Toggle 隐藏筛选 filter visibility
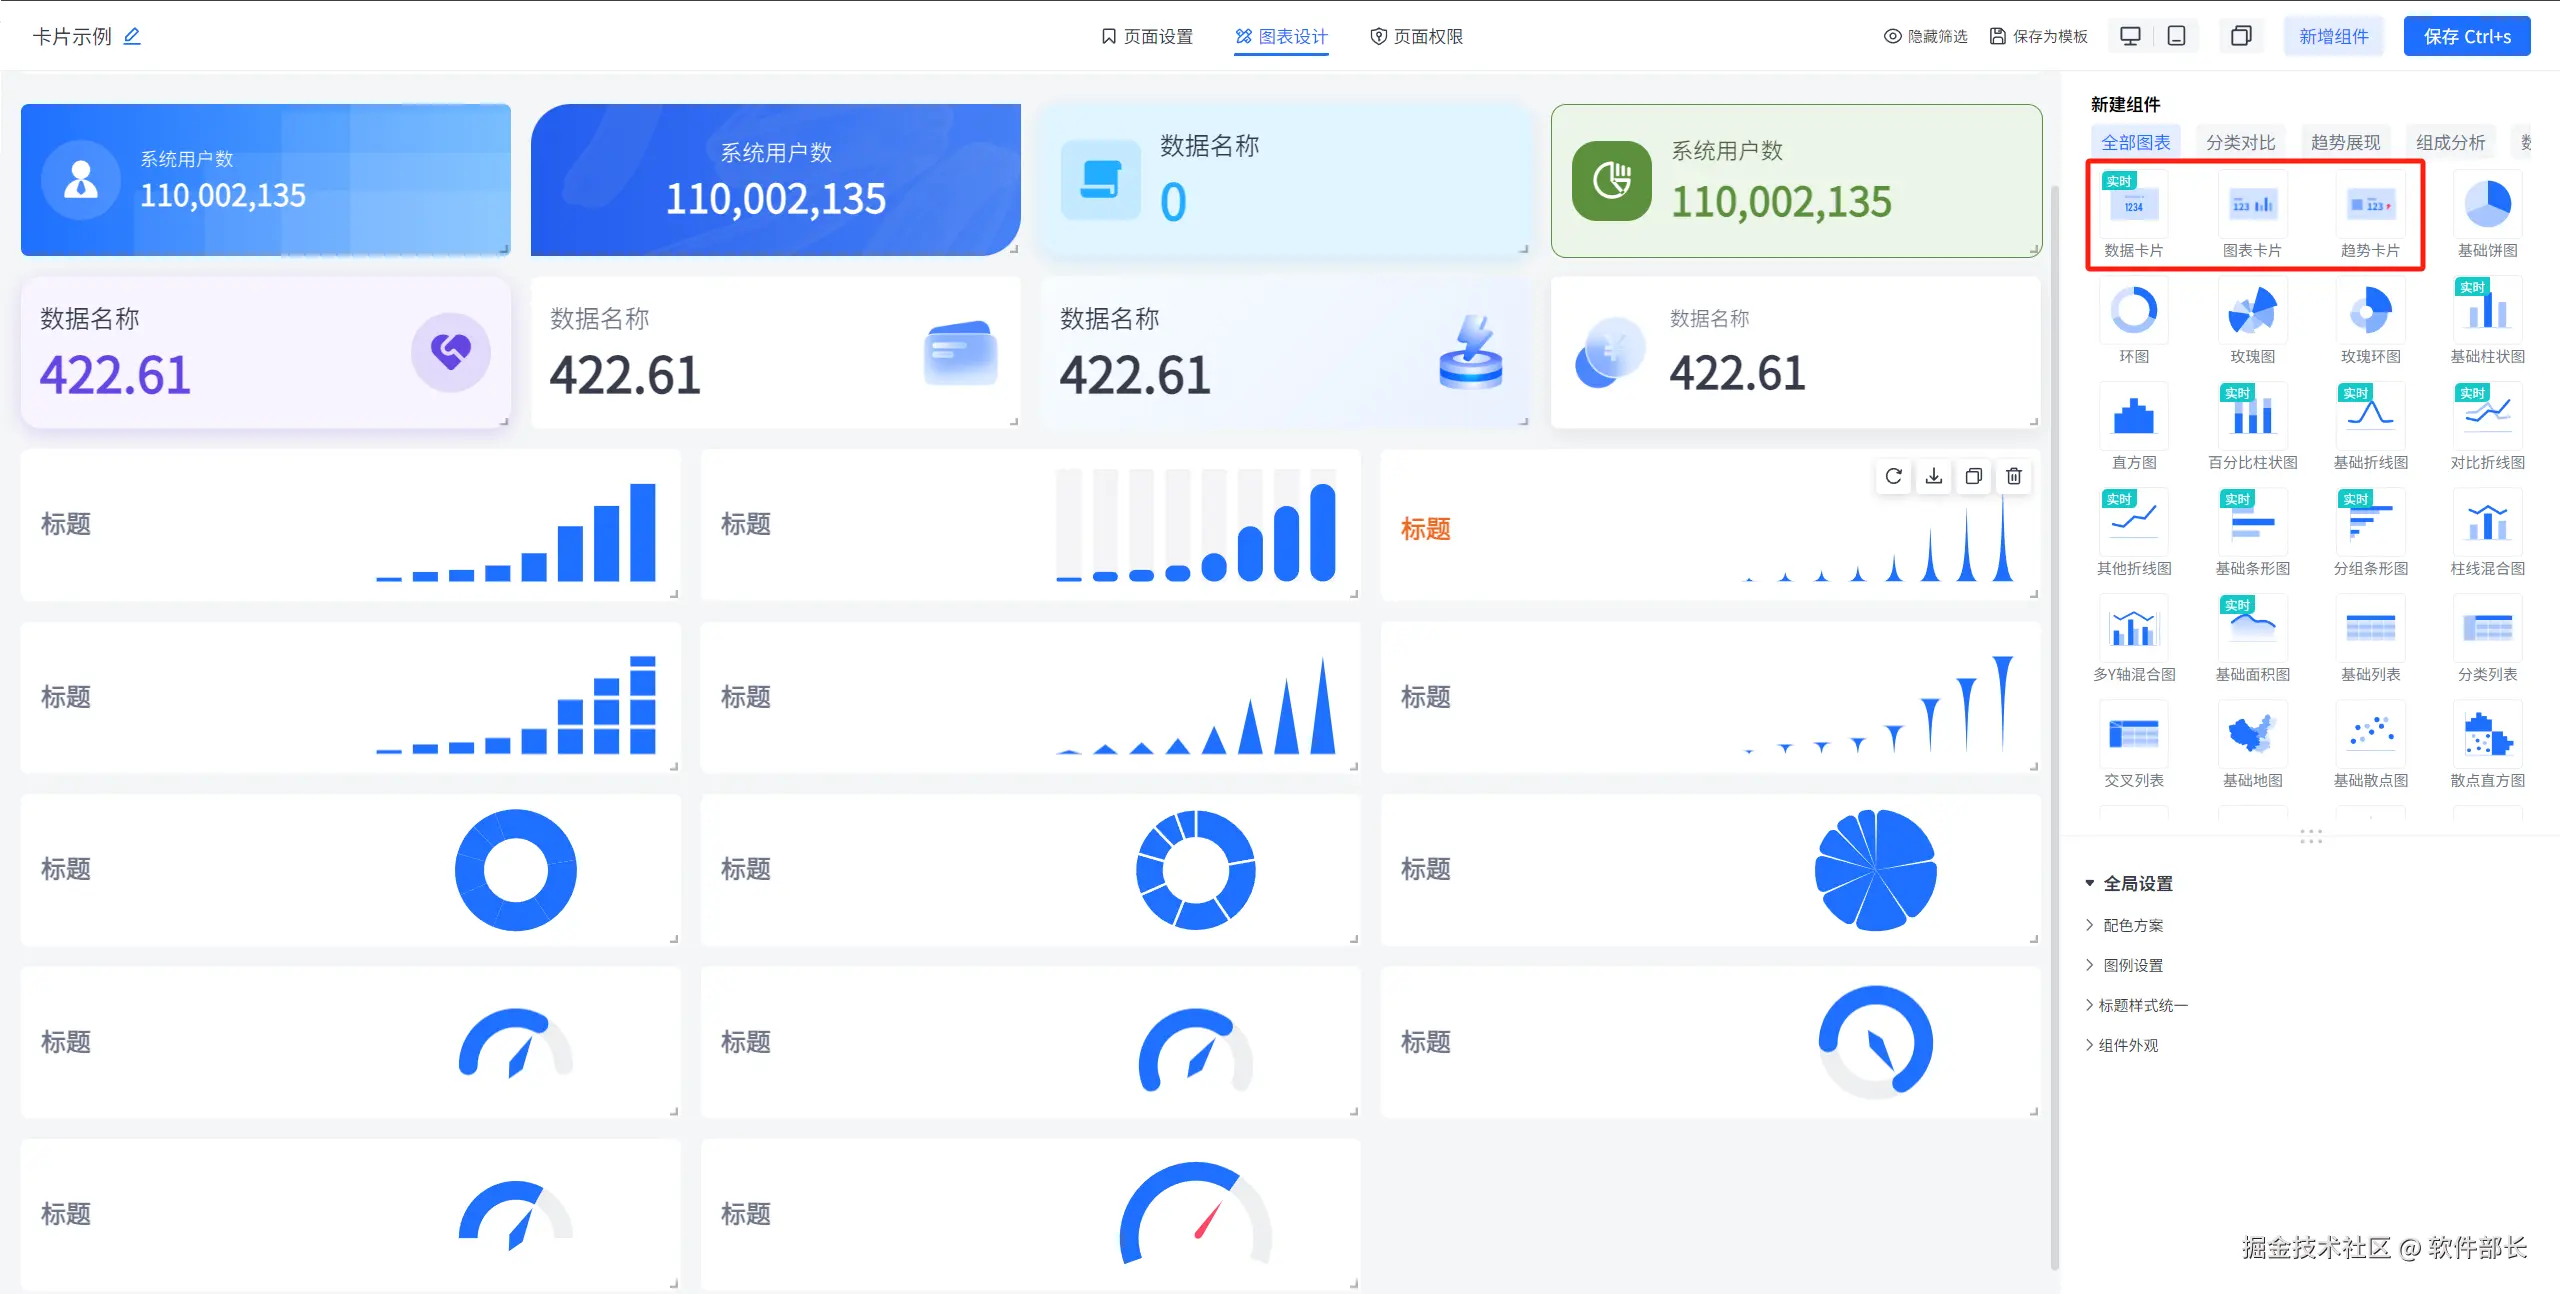The image size is (2560, 1294). [x=1925, y=37]
